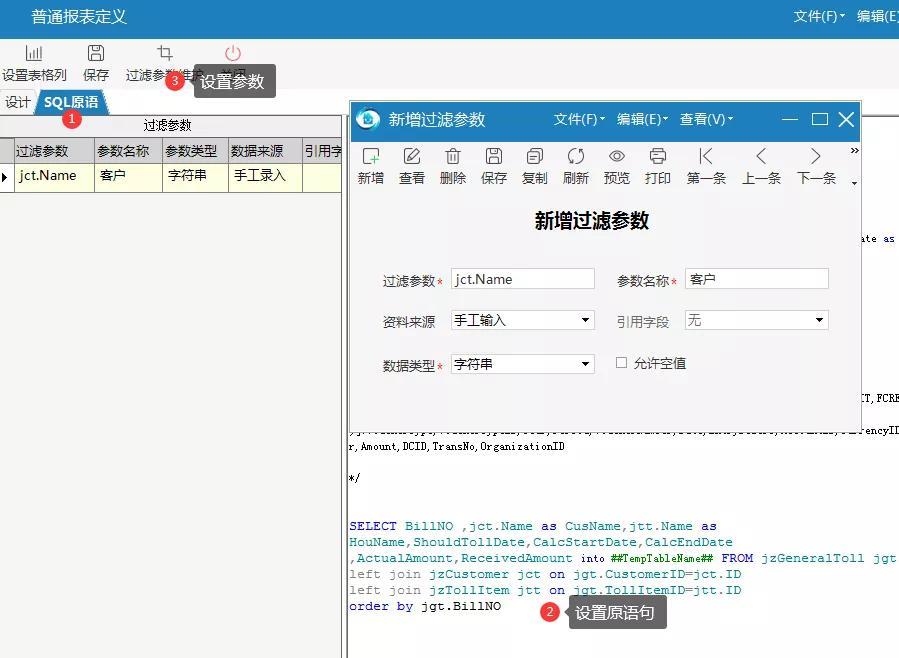The width and height of the screenshot is (899, 658).
Task: Close the 新增过滤参数 dialog
Action: point(846,119)
